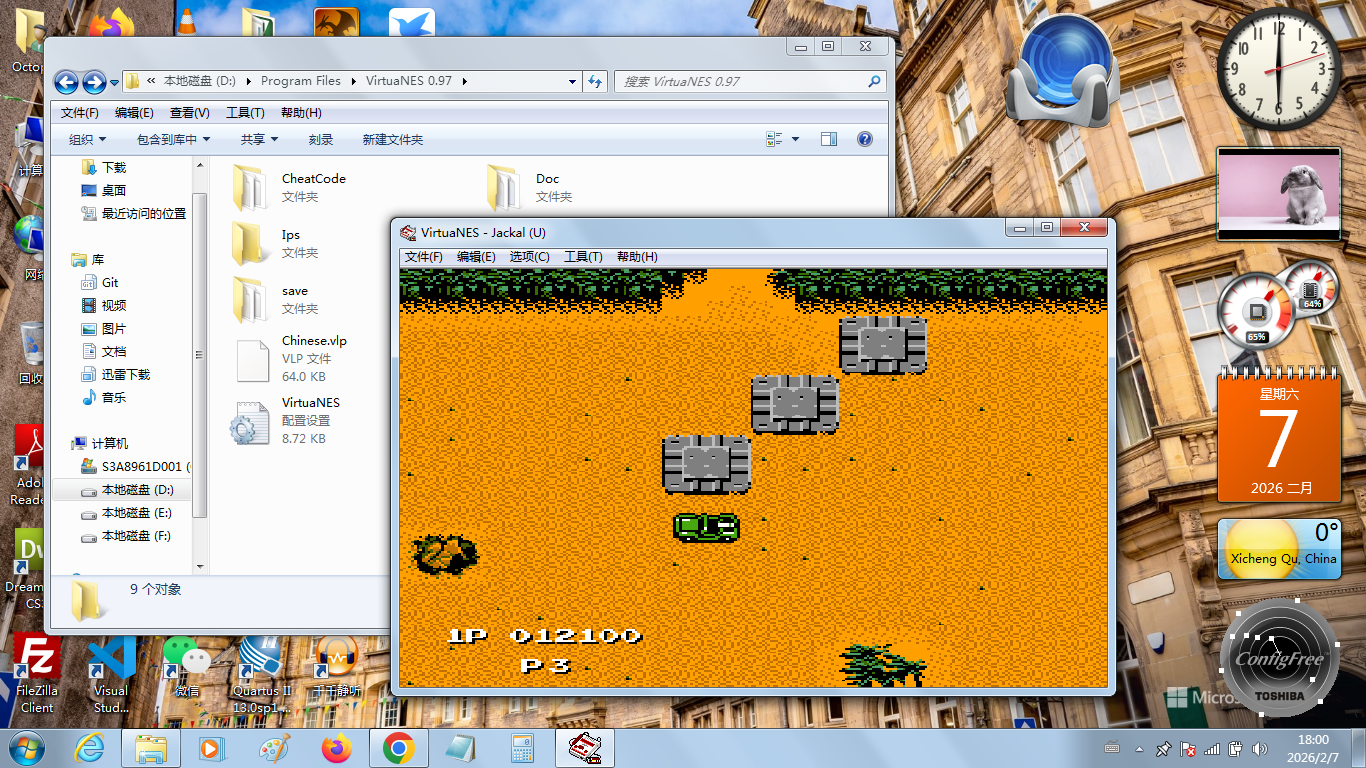1366x768 pixels.
Task: Click the 新建文件夹 button
Action: point(392,140)
